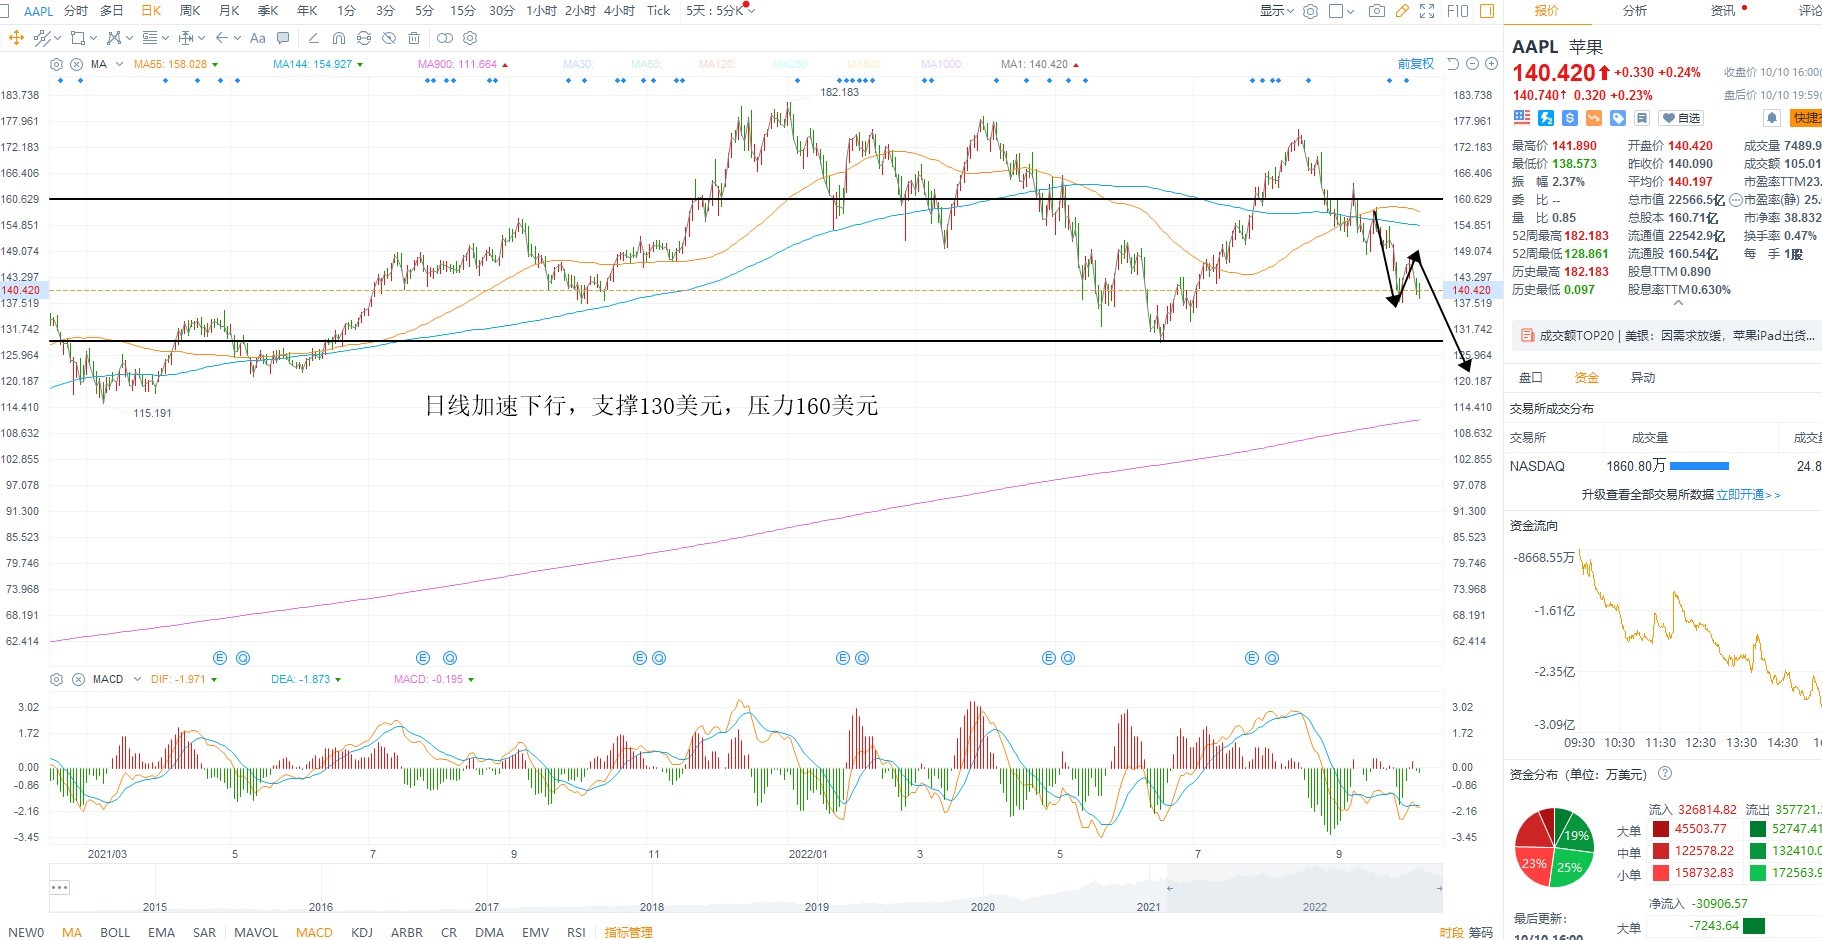Viewport: 1822px width, 940px height.
Task: Click the US flag market icon
Action: point(1522,118)
